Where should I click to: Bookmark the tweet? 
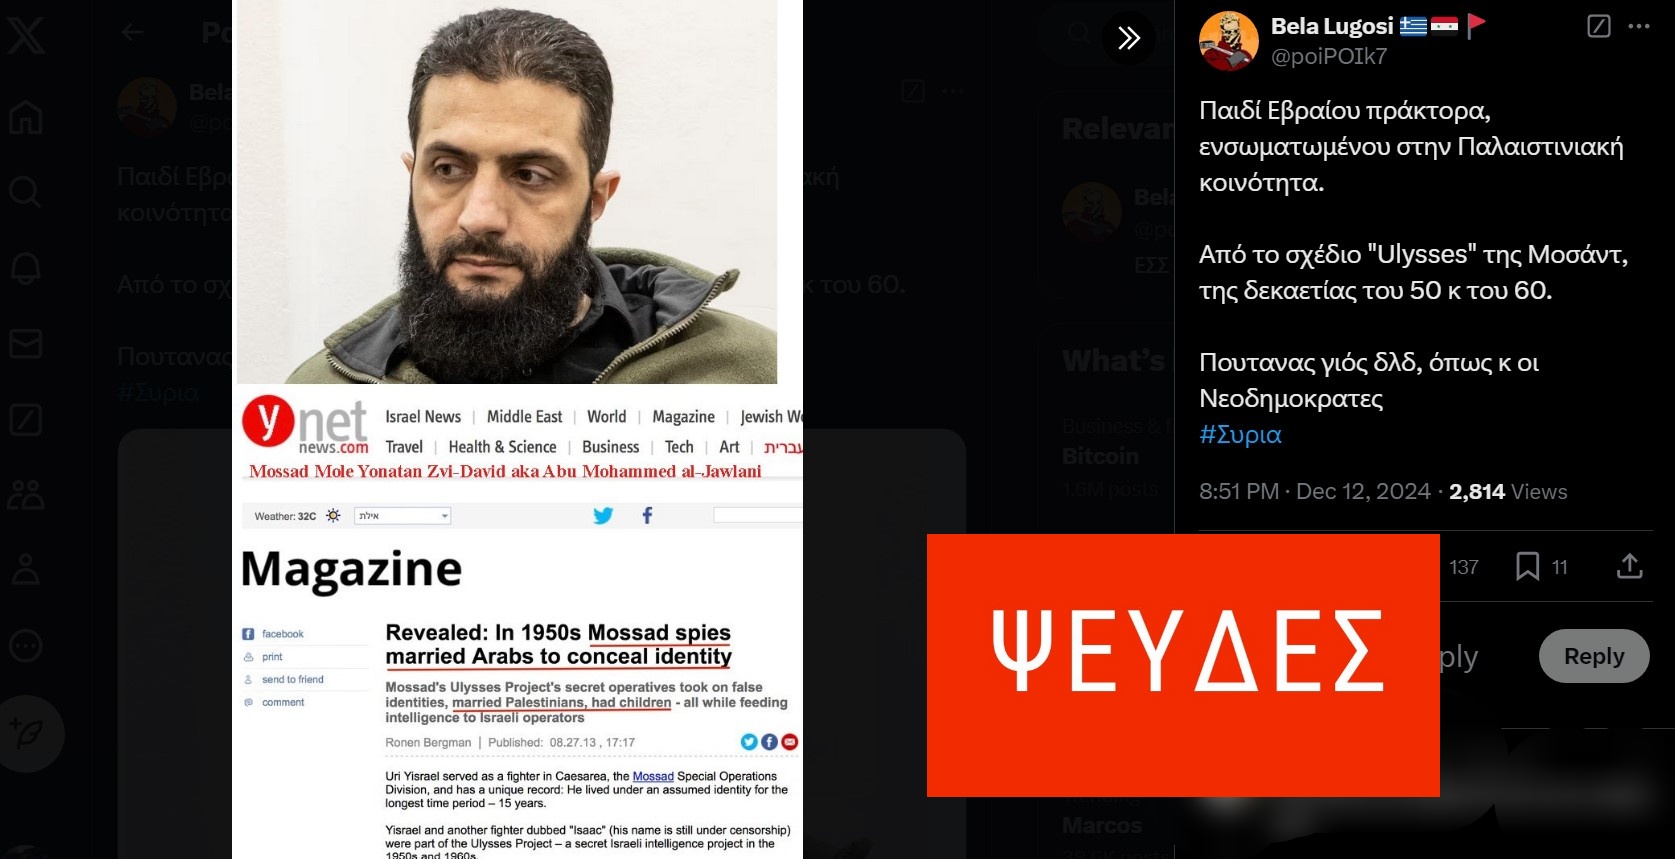point(1527,566)
